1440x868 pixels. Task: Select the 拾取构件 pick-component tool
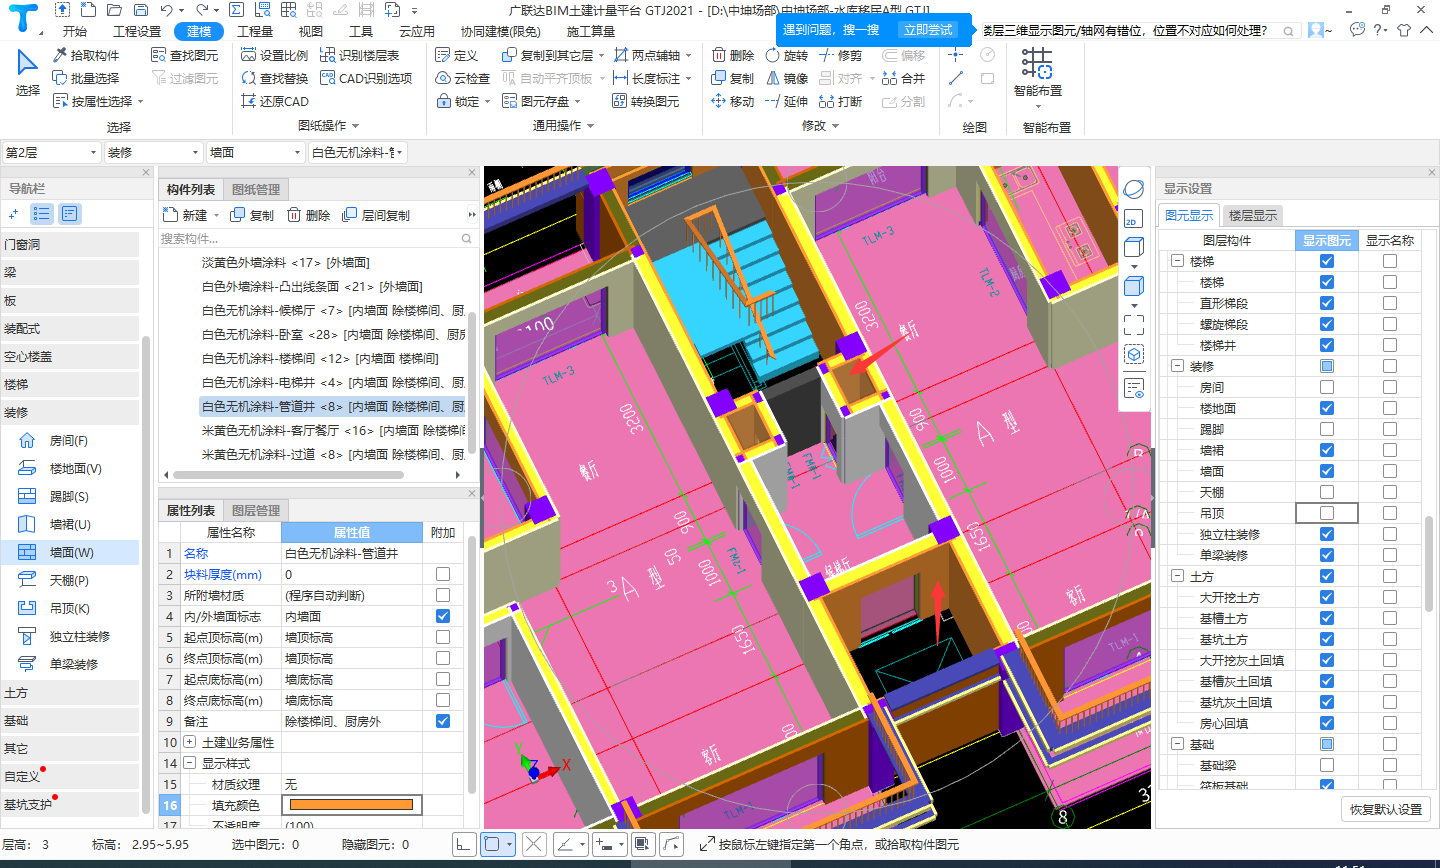click(86, 56)
